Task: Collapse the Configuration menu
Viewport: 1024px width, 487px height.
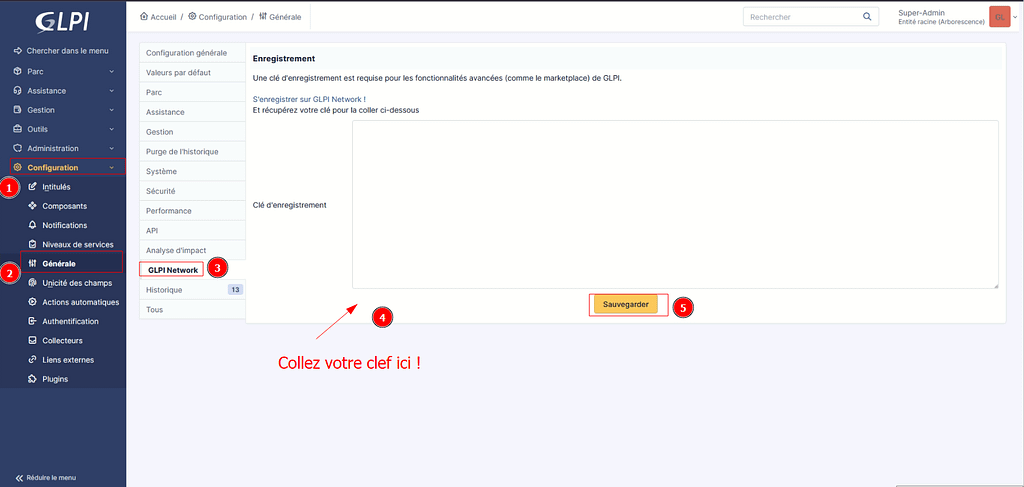Action: (x=63, y=167)
